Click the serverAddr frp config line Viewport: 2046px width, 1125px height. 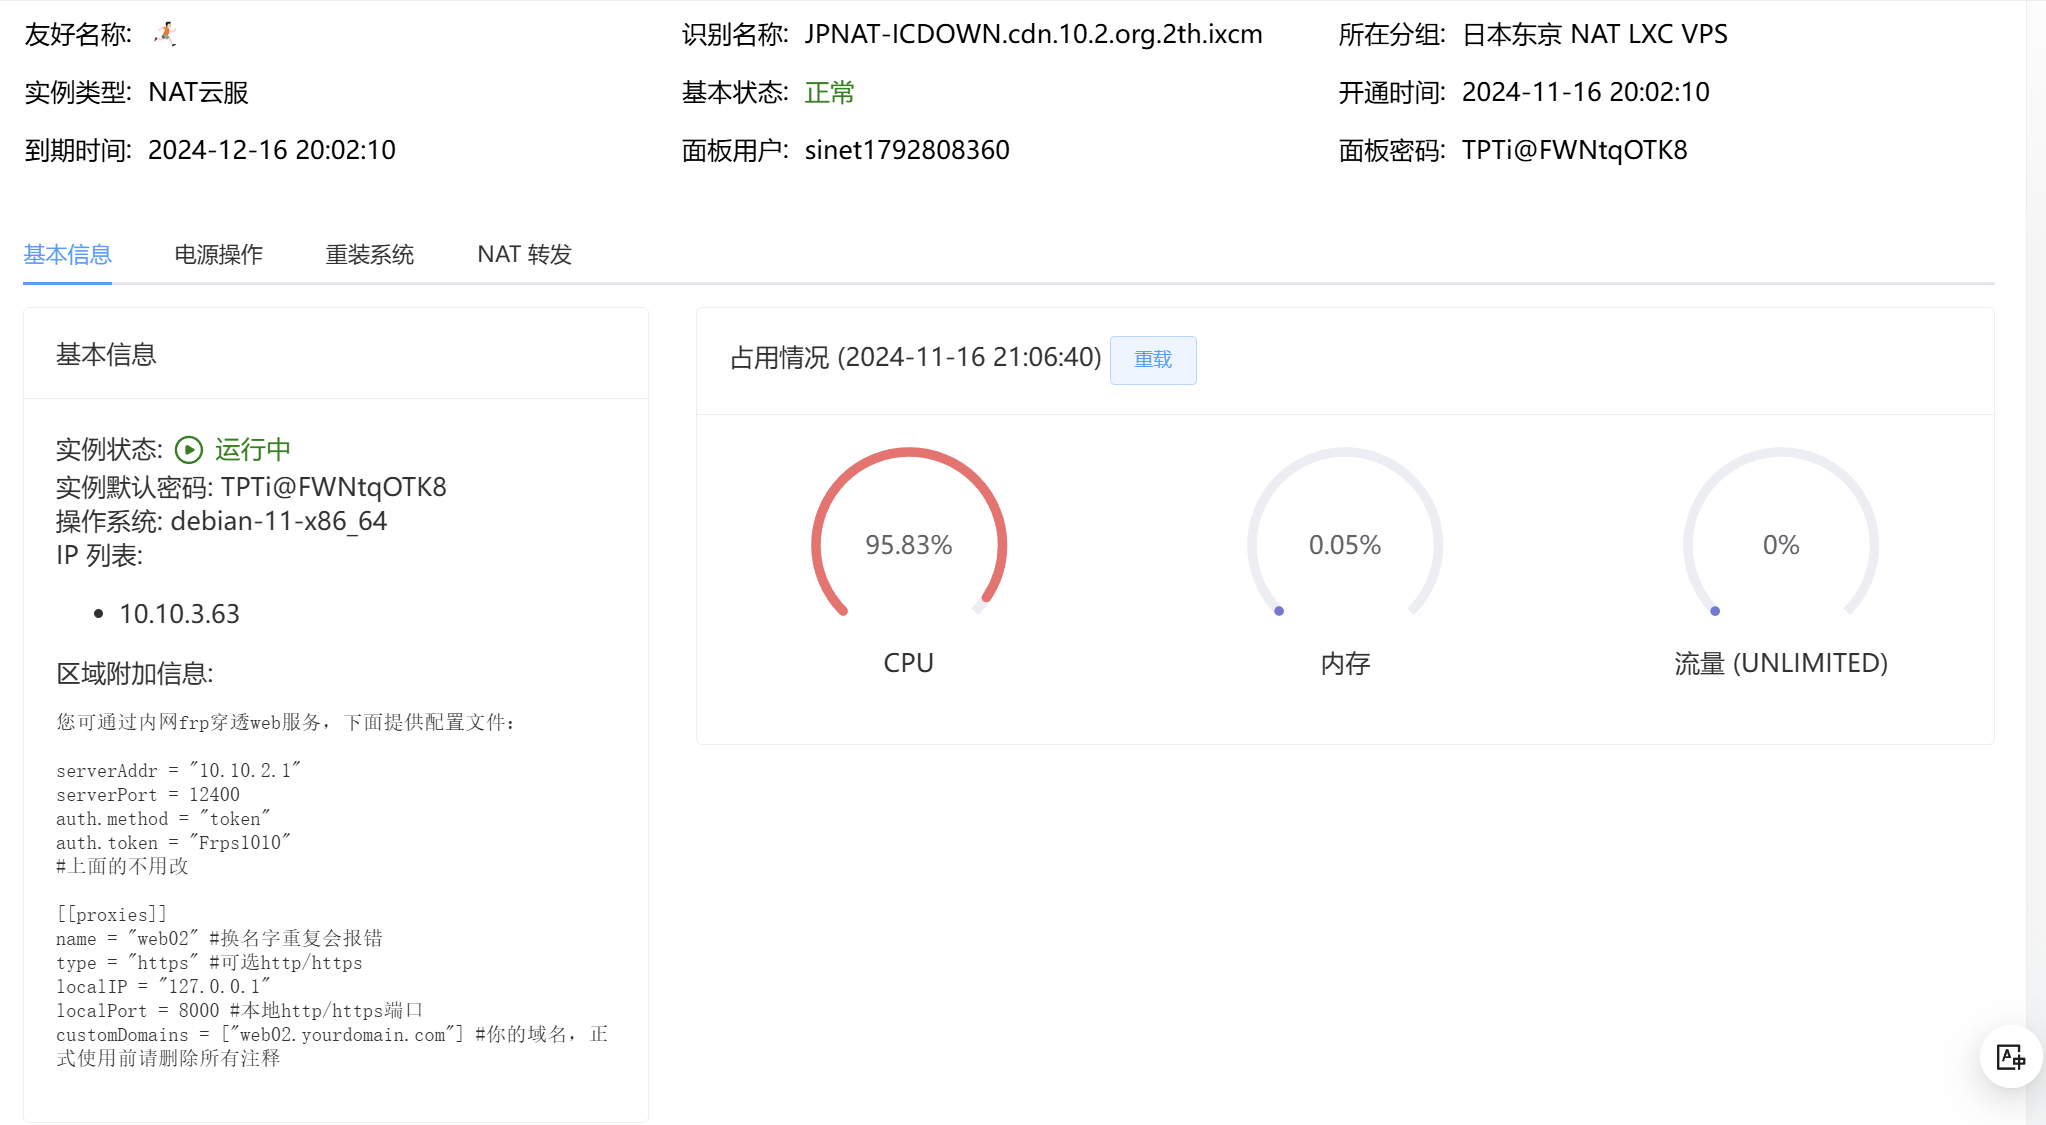pos(178,771)
